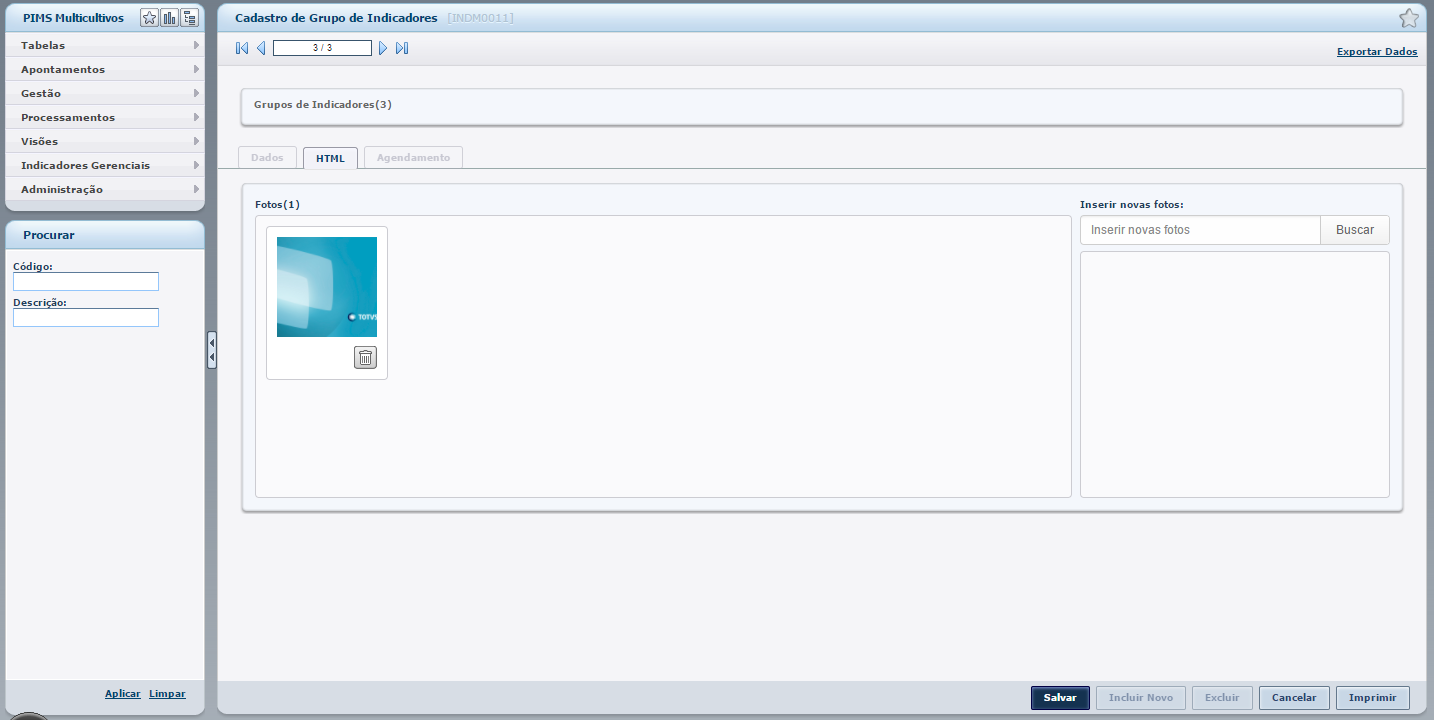Click the favorites star in PIMS Multicultivos header
Viewport: 1434px width, 720px height.
149,18
